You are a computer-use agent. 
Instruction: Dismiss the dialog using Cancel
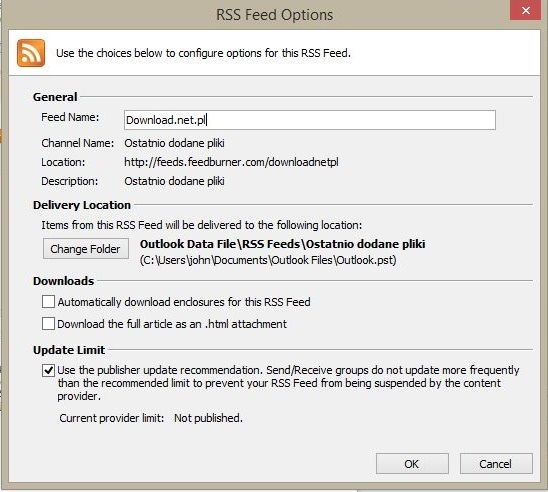click(496, 464)
